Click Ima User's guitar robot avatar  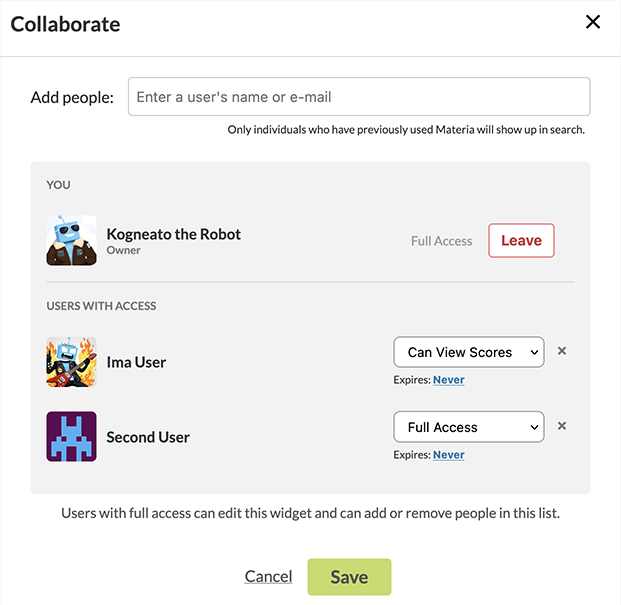point(71,362)
